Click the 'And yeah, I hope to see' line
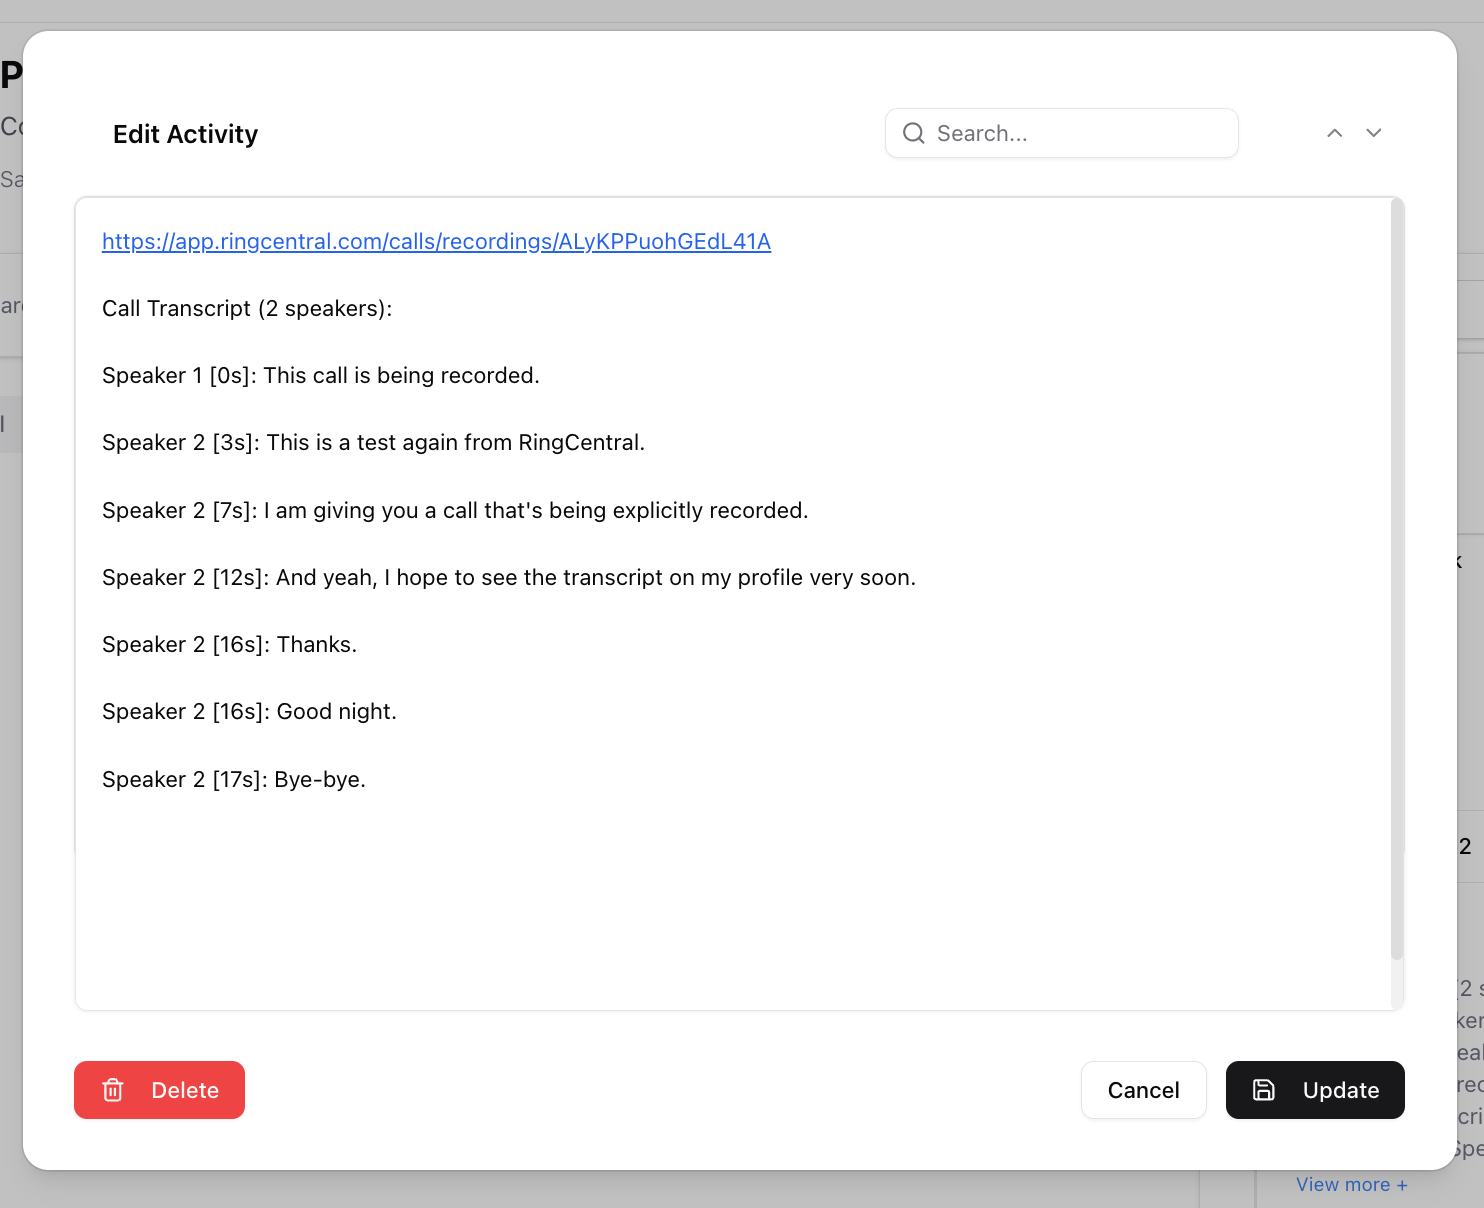 (x=509, y=578)
